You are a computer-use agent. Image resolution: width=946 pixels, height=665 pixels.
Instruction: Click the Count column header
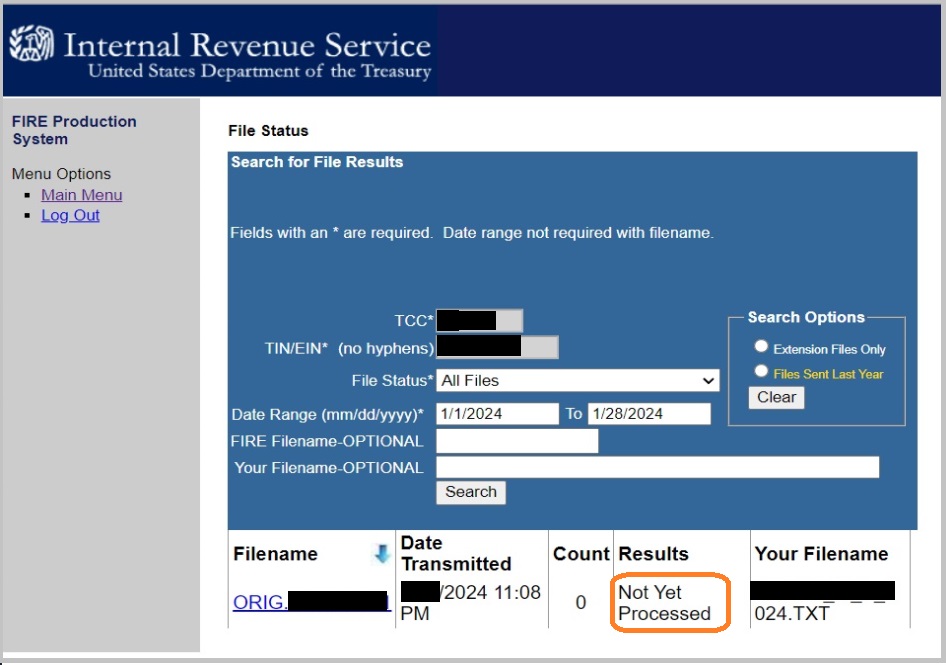(580, 554)
